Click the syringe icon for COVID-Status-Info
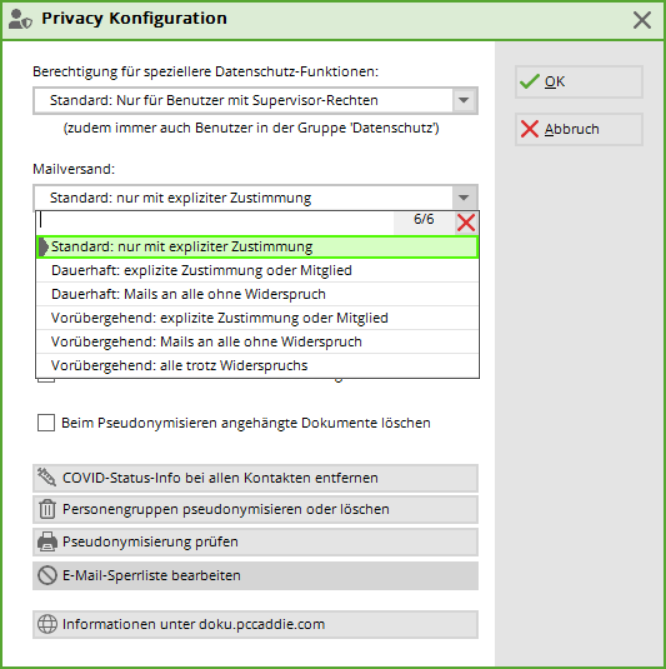The image size is (666, 669). [x=47, y=478]
